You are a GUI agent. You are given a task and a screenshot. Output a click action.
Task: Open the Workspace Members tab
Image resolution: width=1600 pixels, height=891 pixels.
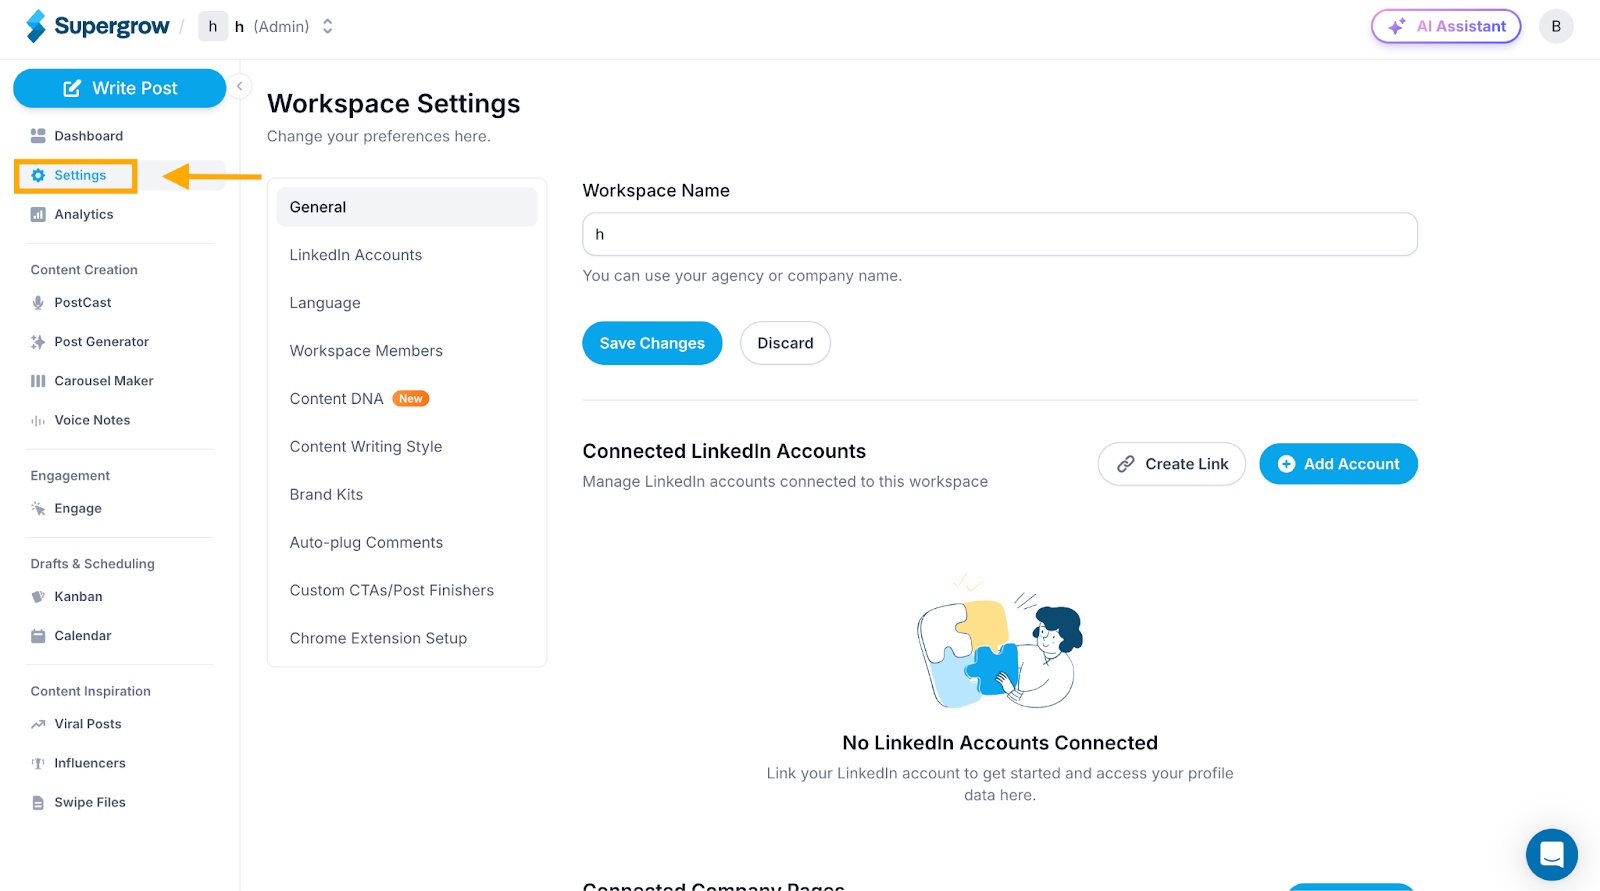(407, 351)
